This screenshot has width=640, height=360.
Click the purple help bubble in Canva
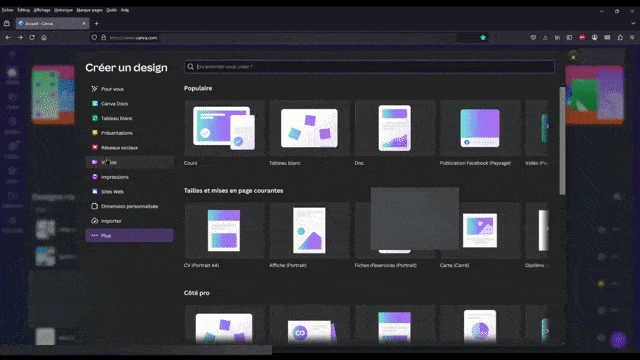[618, 340]
